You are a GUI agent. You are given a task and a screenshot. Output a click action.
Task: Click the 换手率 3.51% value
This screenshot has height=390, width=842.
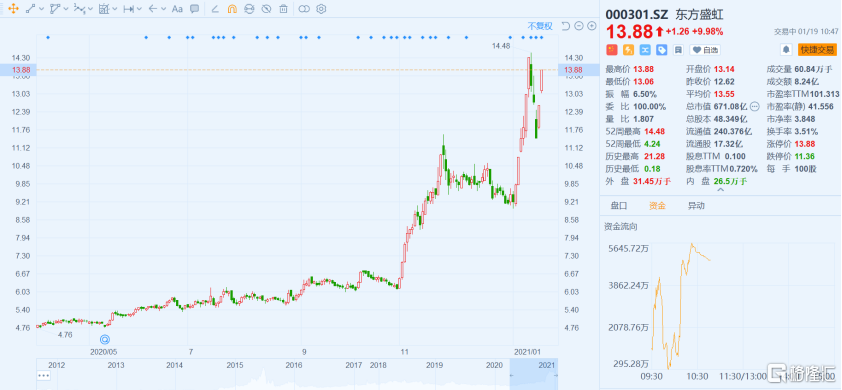[807, 131]
